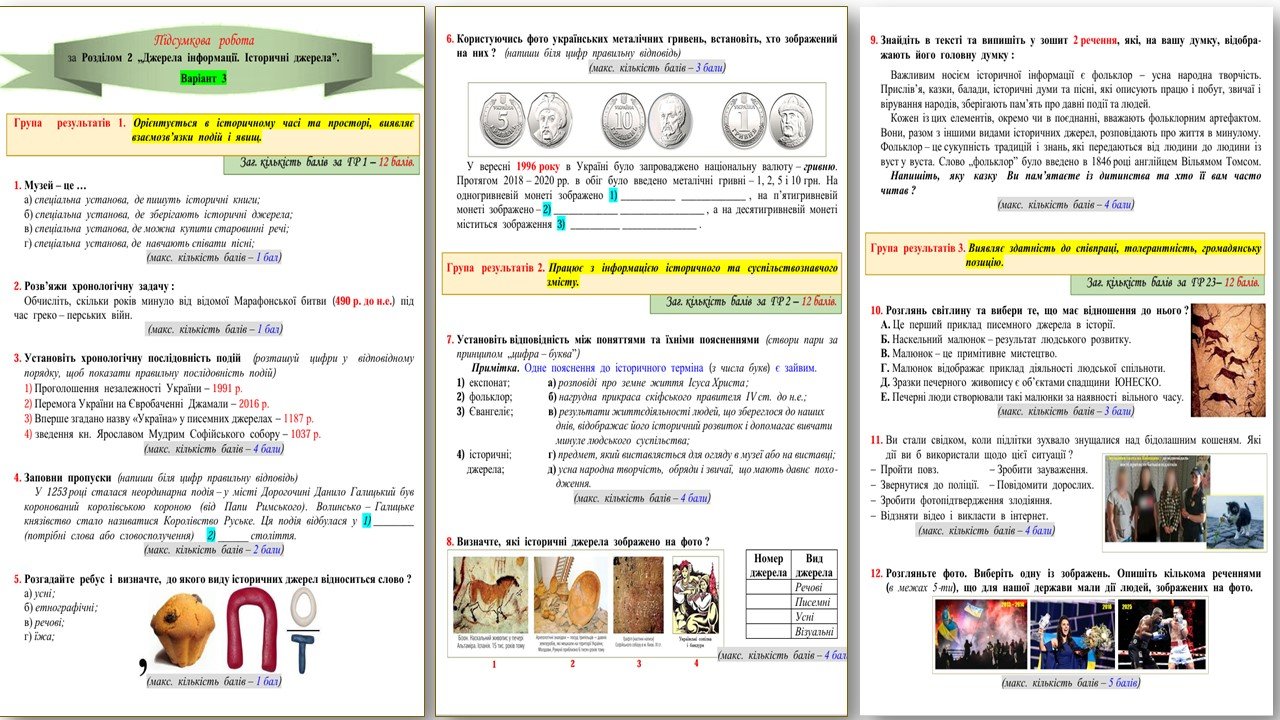Click the 10 hryvnia coin face

[623, 119]
